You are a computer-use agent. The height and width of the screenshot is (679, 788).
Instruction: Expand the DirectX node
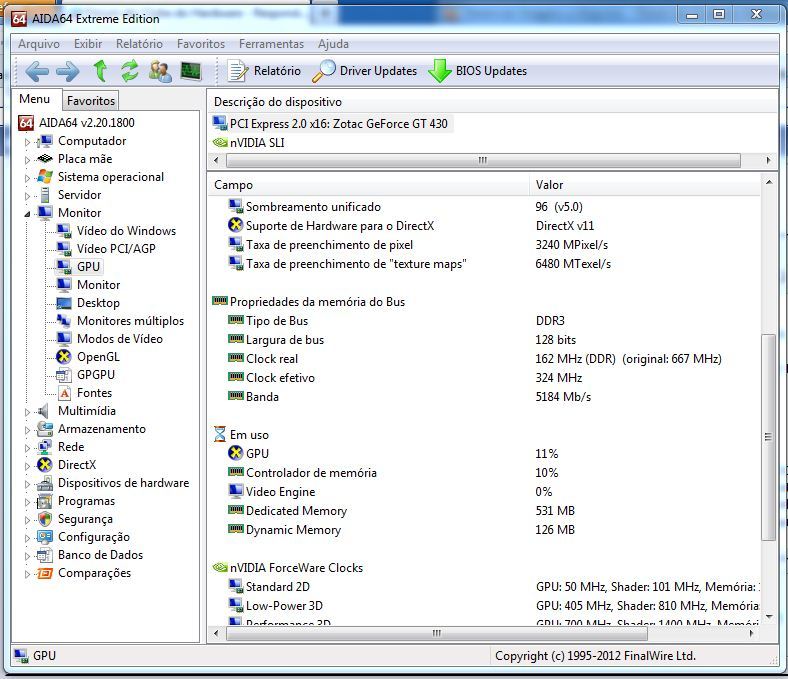click(x=28, y=465)
